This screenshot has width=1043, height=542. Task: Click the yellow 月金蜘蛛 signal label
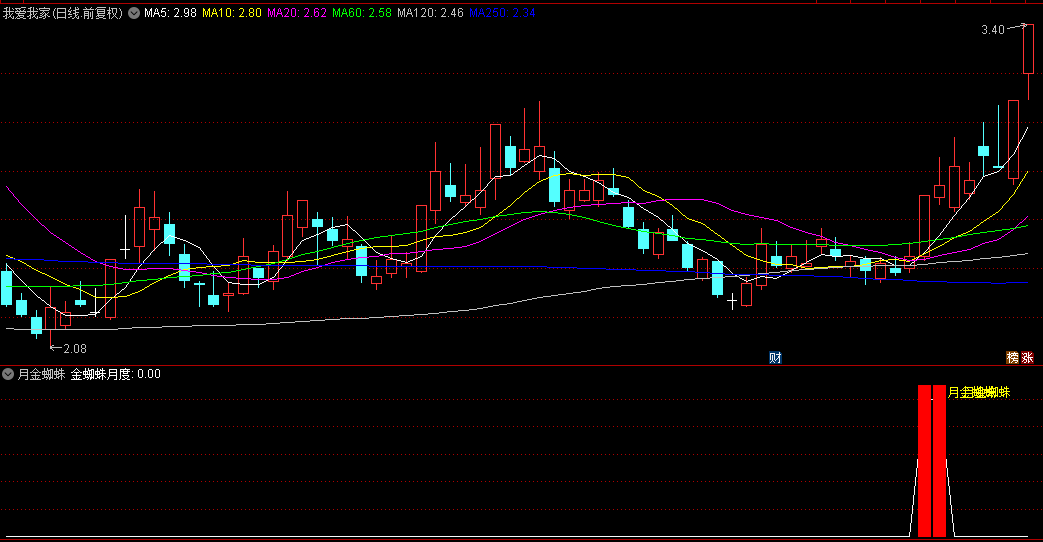pyautogui.click(x=978, y=392)
